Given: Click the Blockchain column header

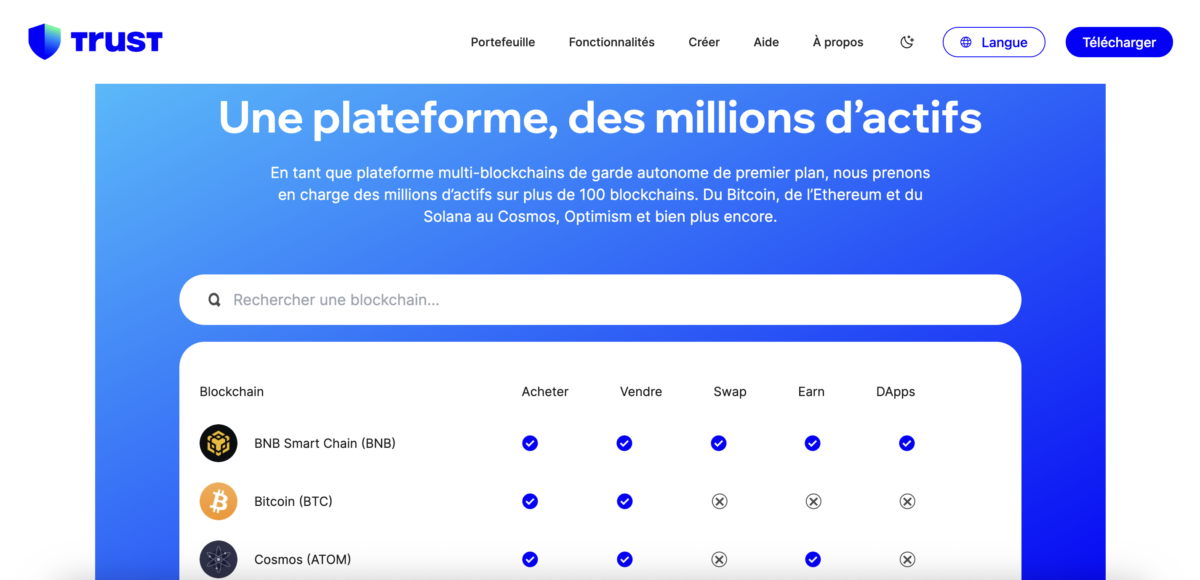Looking at the screenshot, I should (x=232, y=392).
